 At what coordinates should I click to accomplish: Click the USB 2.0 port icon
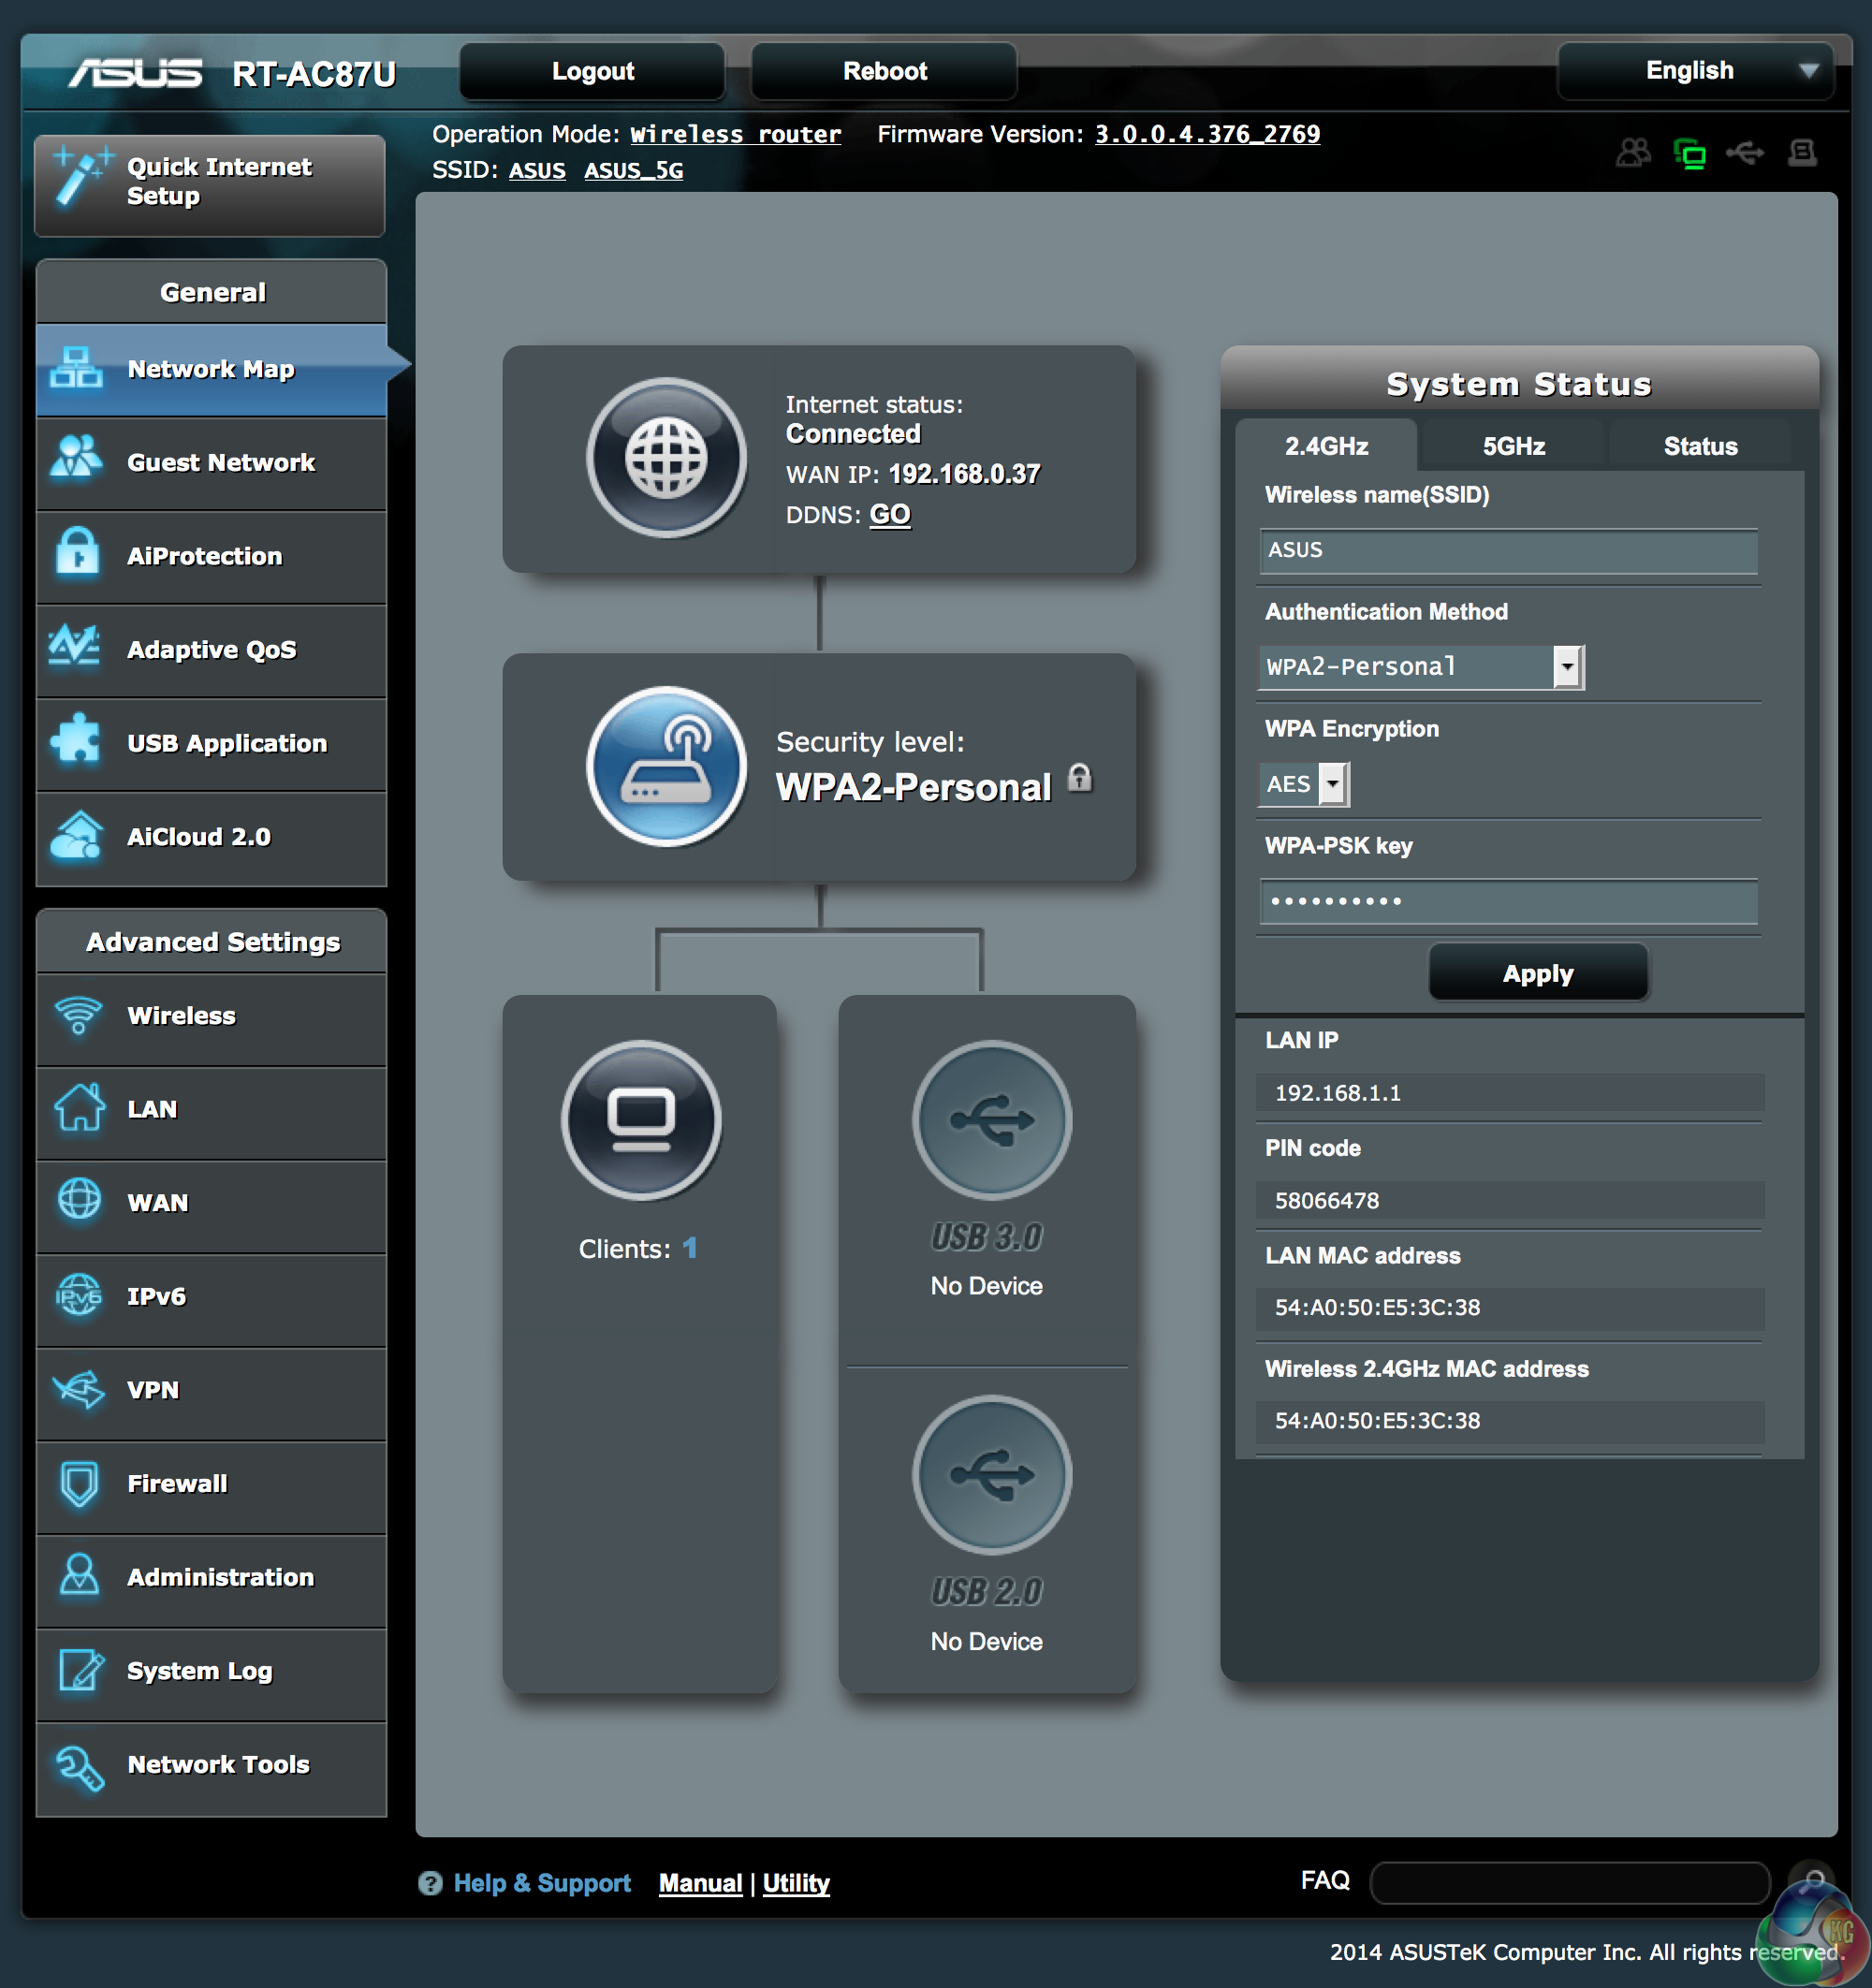(991, 1474)
